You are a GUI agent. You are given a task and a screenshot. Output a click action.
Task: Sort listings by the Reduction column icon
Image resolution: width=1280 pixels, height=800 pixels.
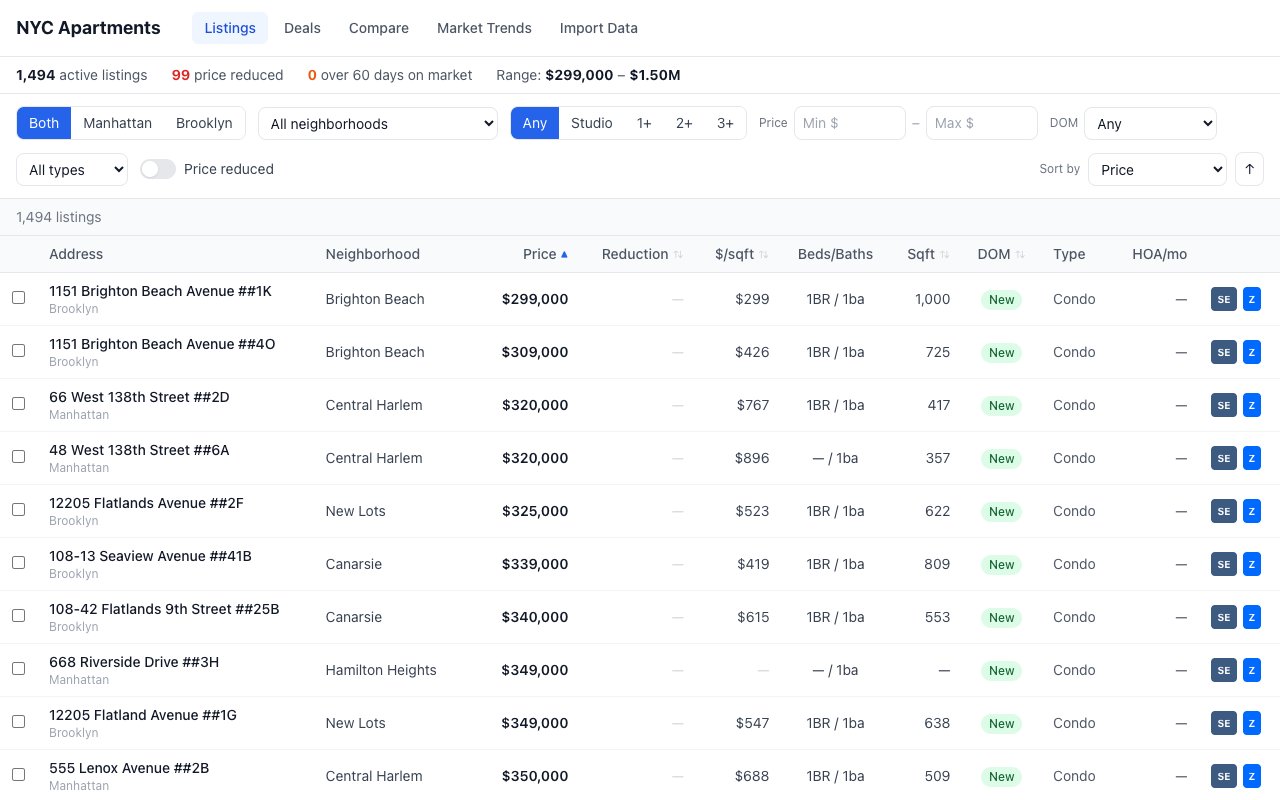point(676,254)
